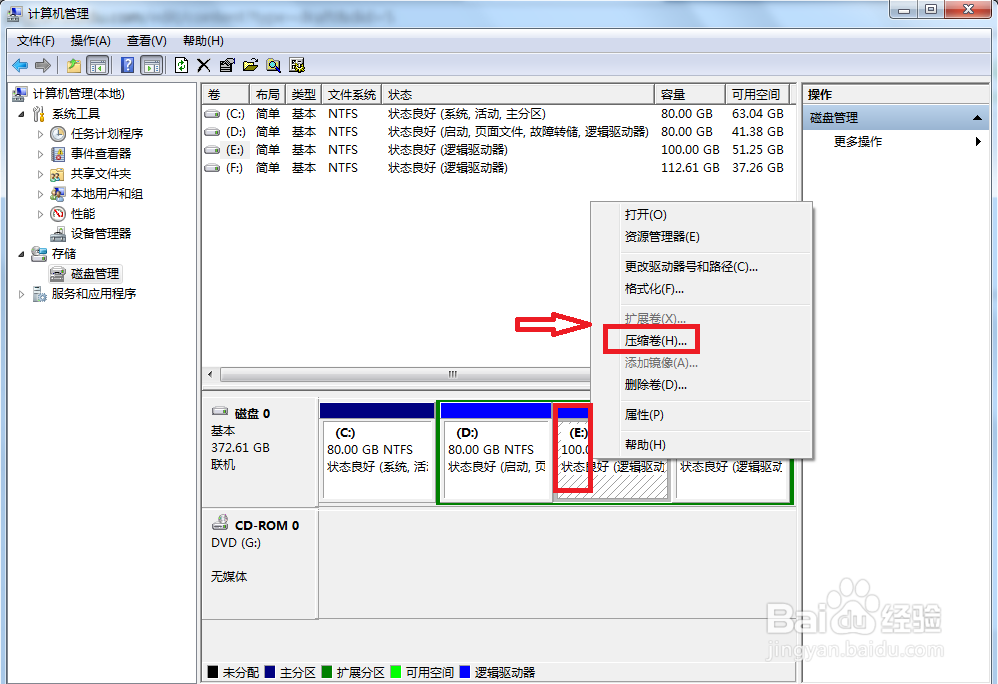Click the properties toolbar icon

(224, 64)
